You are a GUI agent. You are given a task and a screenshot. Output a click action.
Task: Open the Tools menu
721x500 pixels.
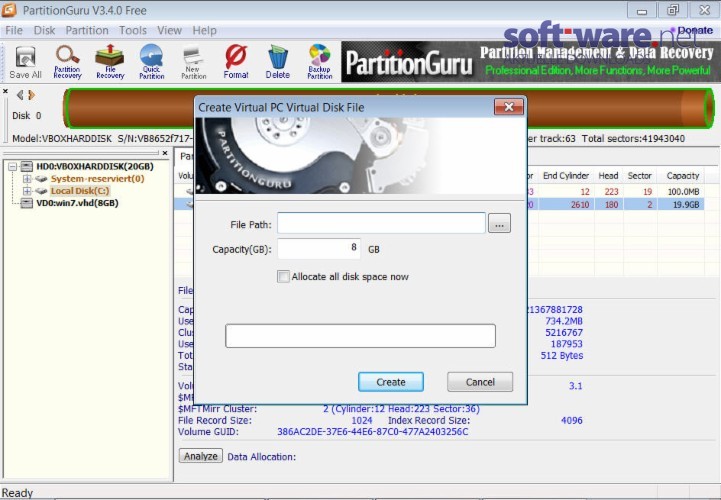pyautogui.click(x=133, y=30)
